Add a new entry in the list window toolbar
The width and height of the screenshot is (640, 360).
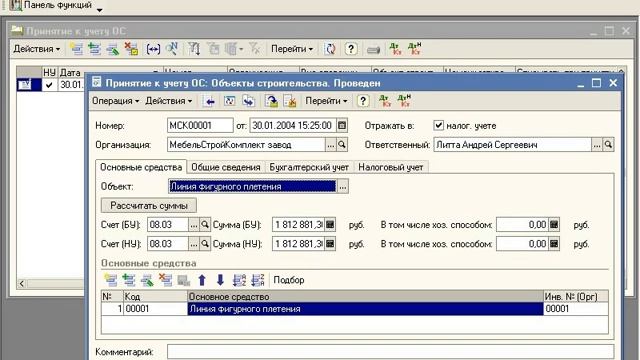pos(76,49)
